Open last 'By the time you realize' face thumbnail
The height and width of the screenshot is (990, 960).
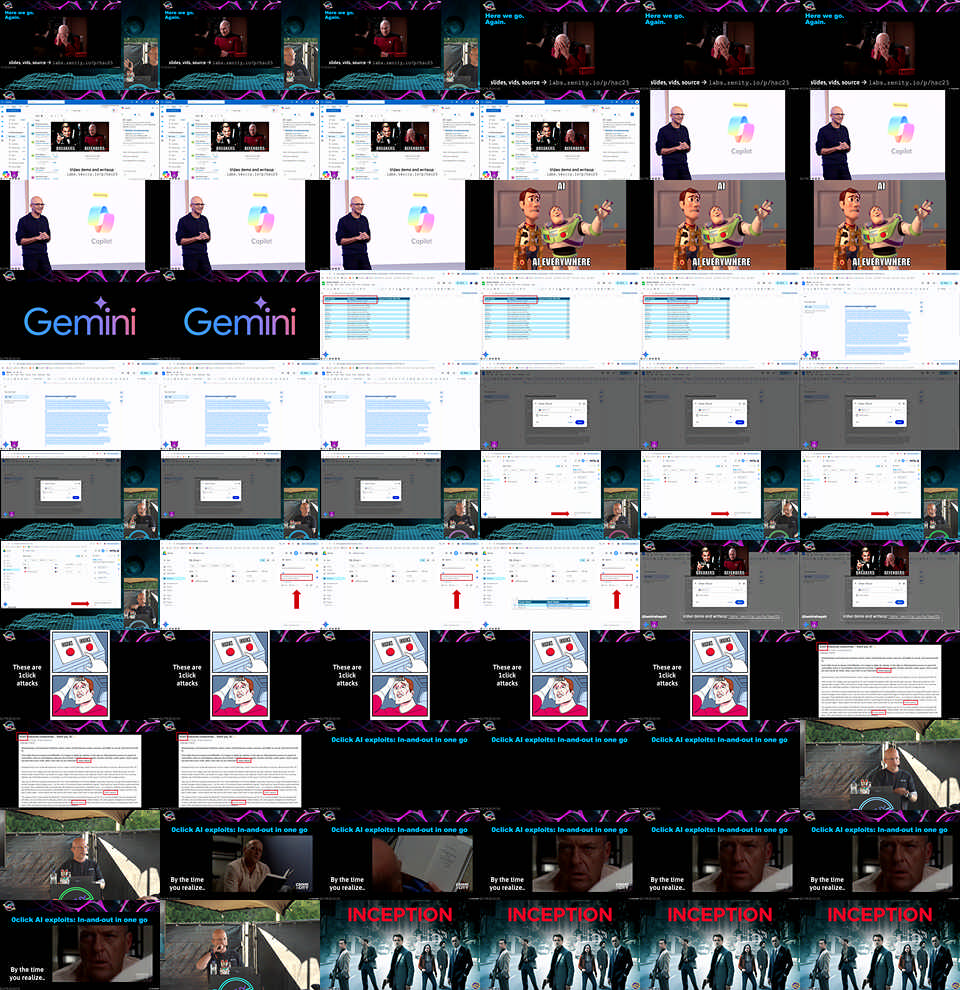pos(80,945)
